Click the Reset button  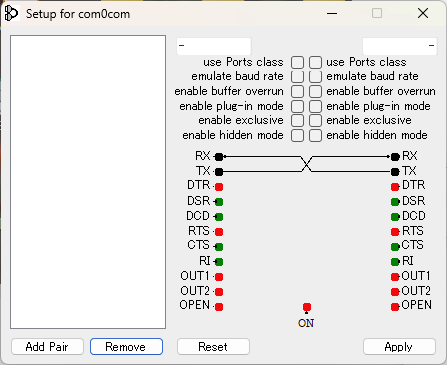(x=213, y=347)
